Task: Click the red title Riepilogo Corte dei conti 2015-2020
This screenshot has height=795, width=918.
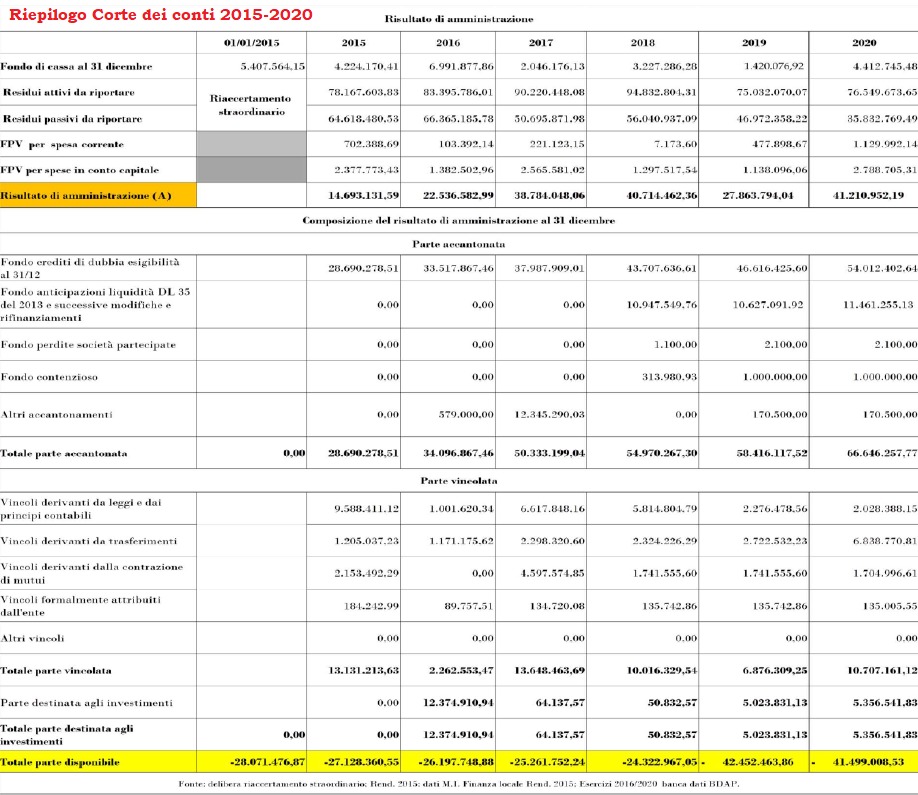Action: [x=161, y=15]
